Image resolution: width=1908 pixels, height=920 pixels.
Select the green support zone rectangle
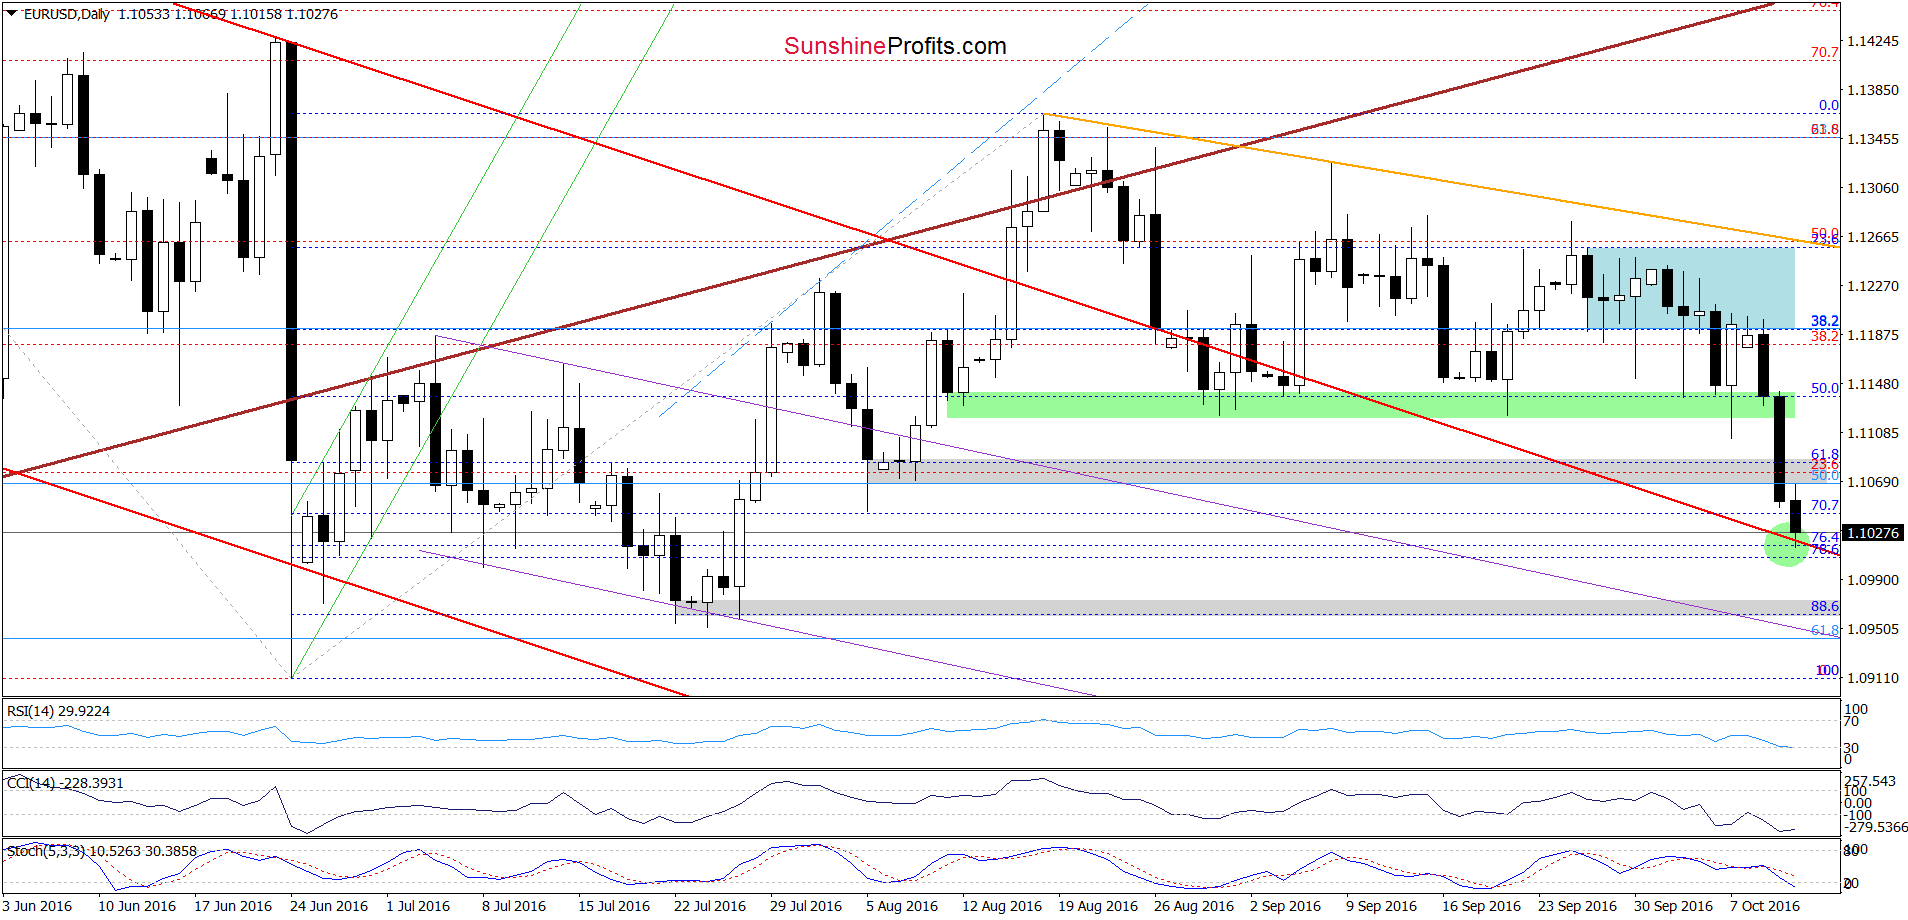tap(1371, 405)
